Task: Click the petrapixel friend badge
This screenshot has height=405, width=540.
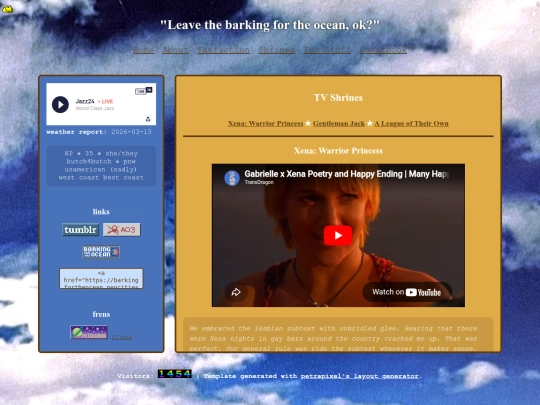Action: 89,332
